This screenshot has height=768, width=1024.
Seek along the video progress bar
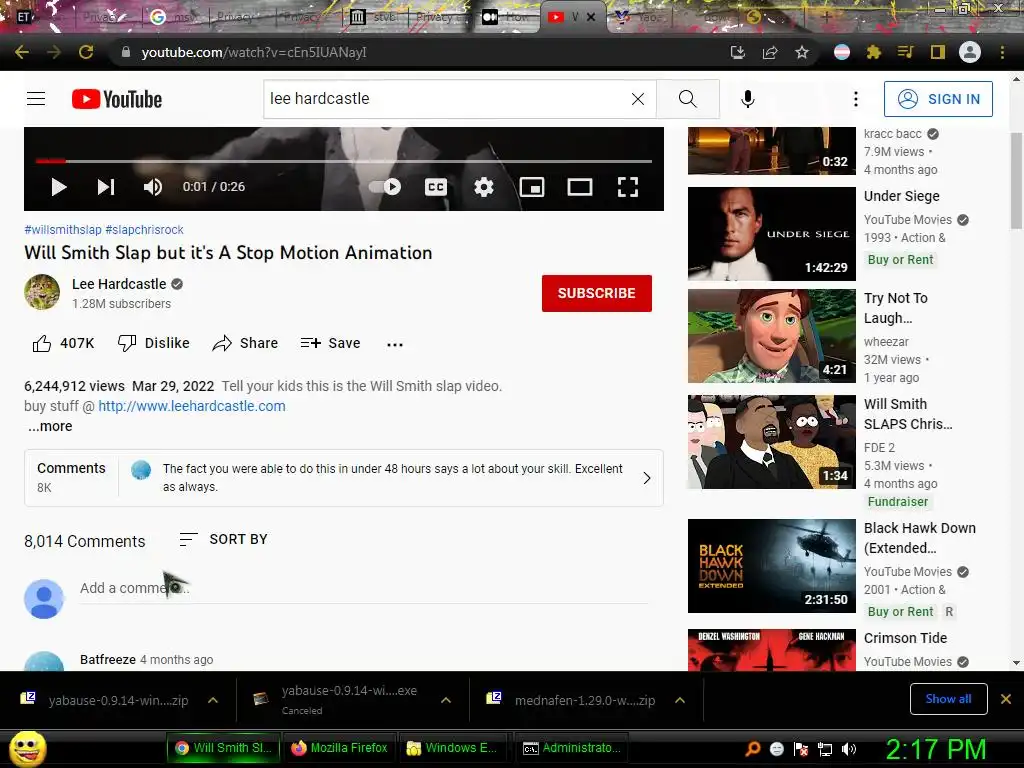(344, 161)
